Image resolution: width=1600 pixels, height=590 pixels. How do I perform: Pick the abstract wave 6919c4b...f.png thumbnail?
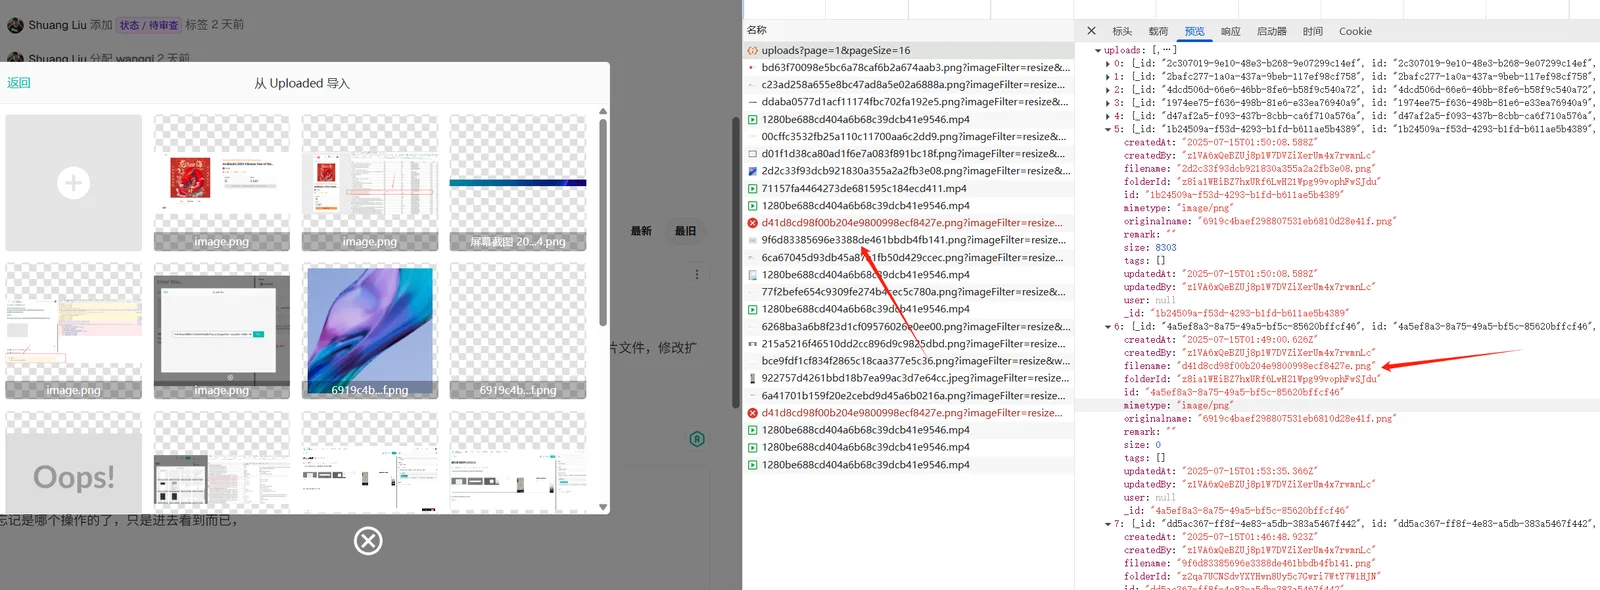pos(370,332)
